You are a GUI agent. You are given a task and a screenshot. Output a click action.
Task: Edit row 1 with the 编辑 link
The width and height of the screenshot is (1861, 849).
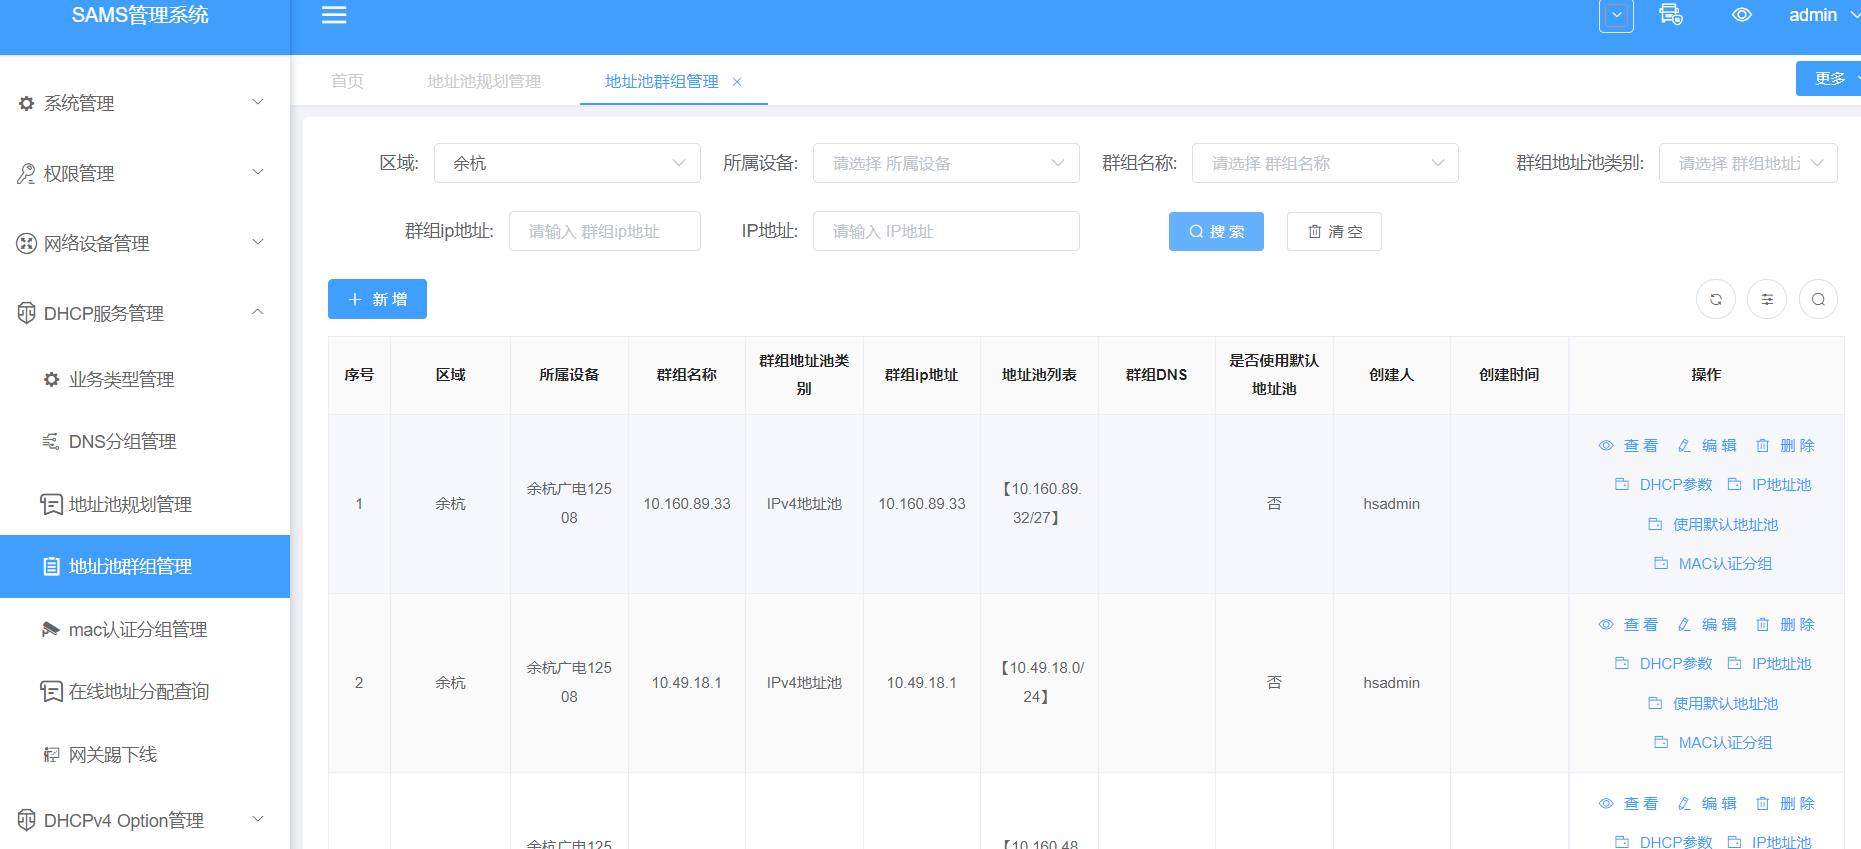[1707, 445]
